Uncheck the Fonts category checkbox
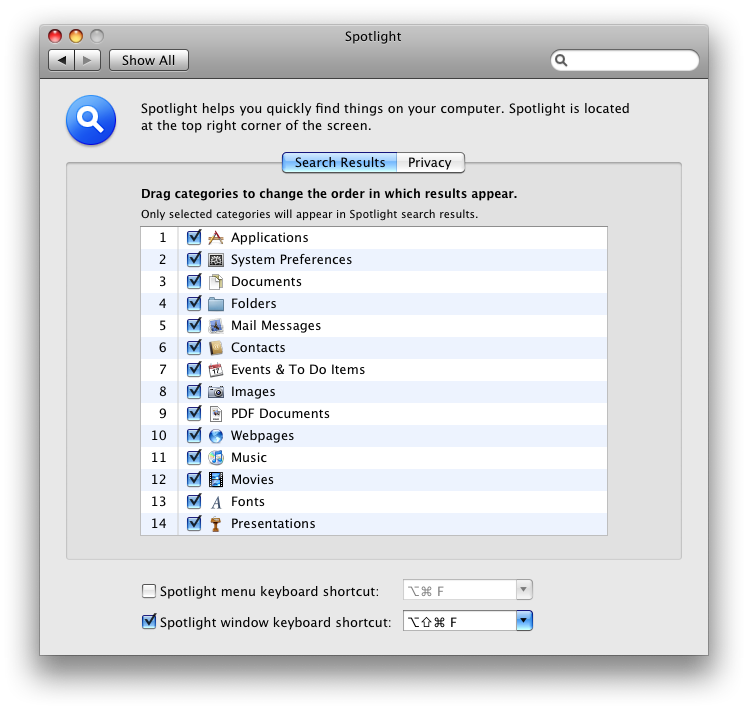748x710 pixels. point(194,502)
